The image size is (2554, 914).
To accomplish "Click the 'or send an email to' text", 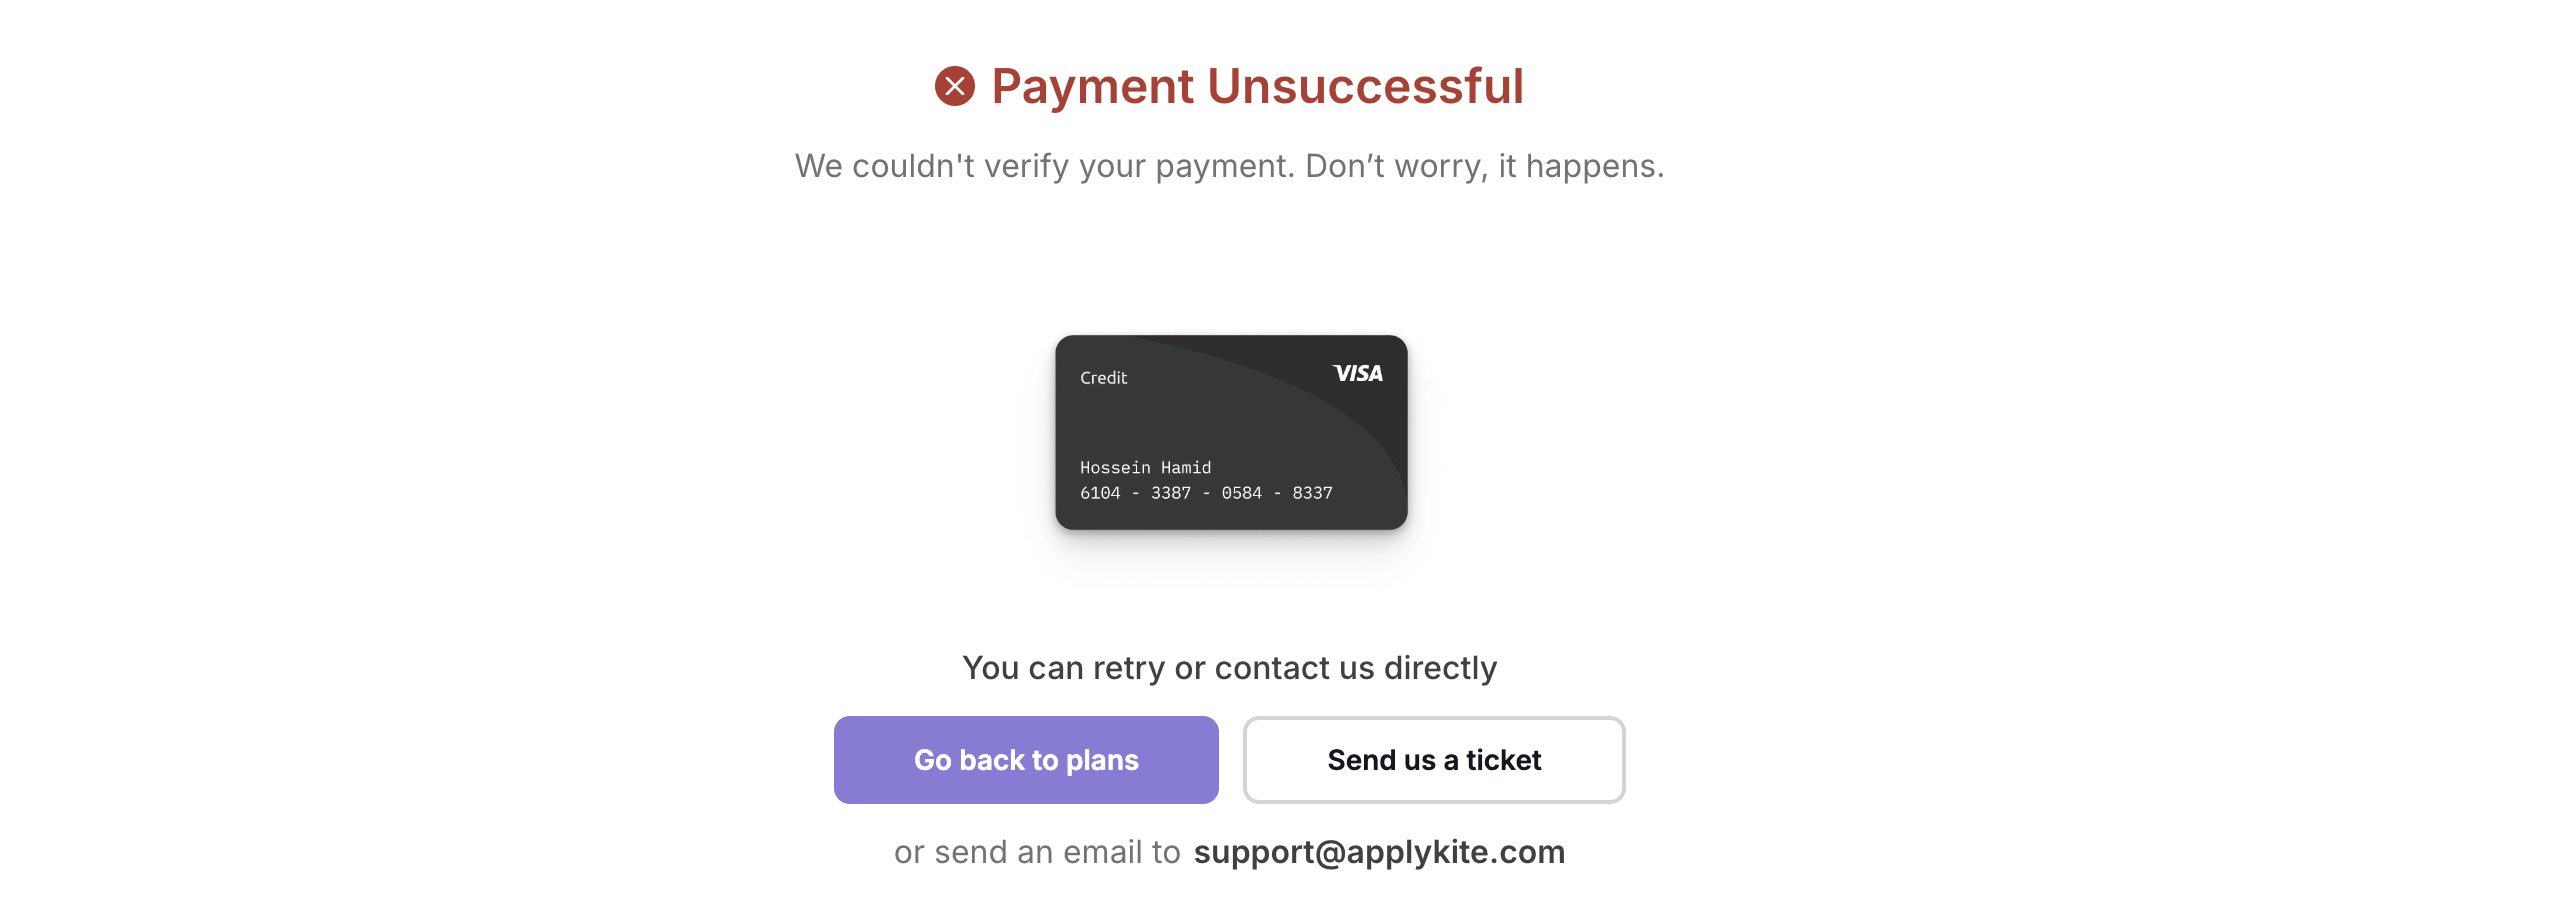I will coord(1037,852).
